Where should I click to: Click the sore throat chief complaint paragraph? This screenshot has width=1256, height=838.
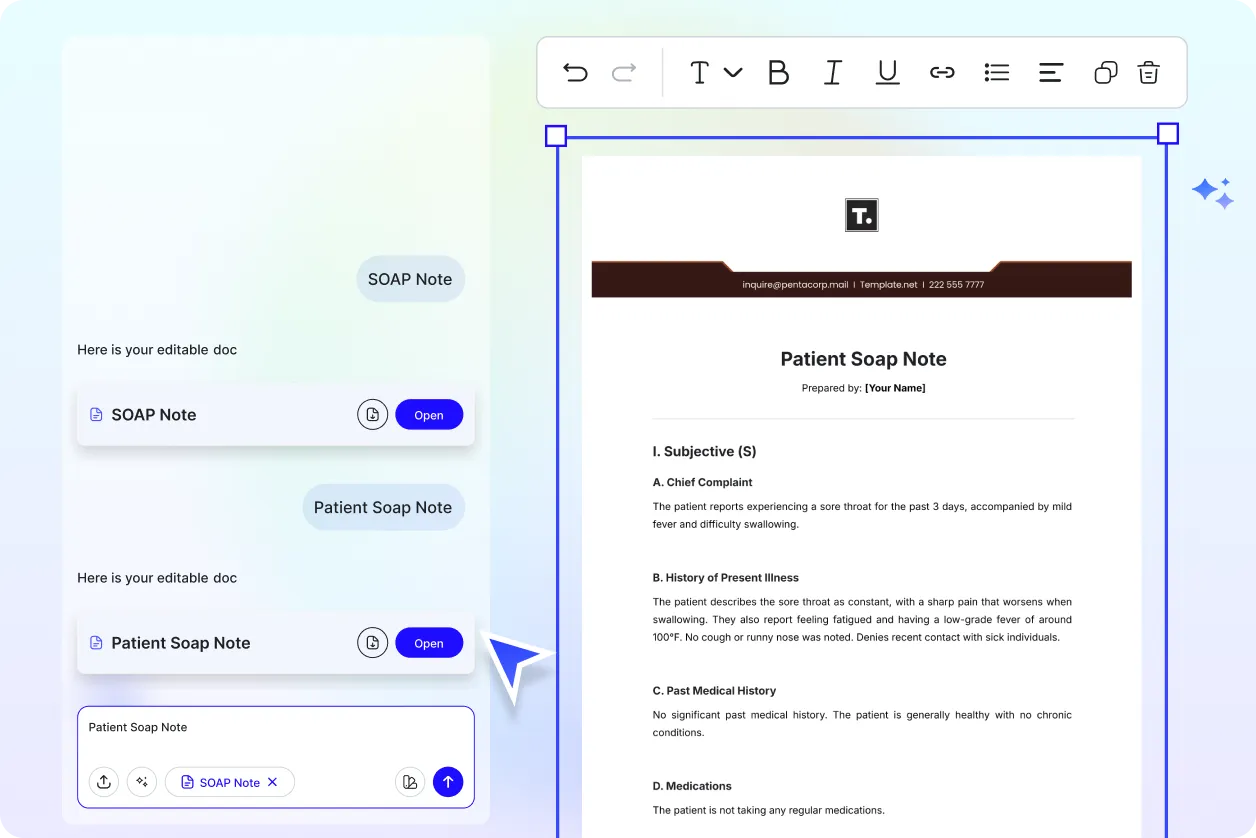[862, 515]
